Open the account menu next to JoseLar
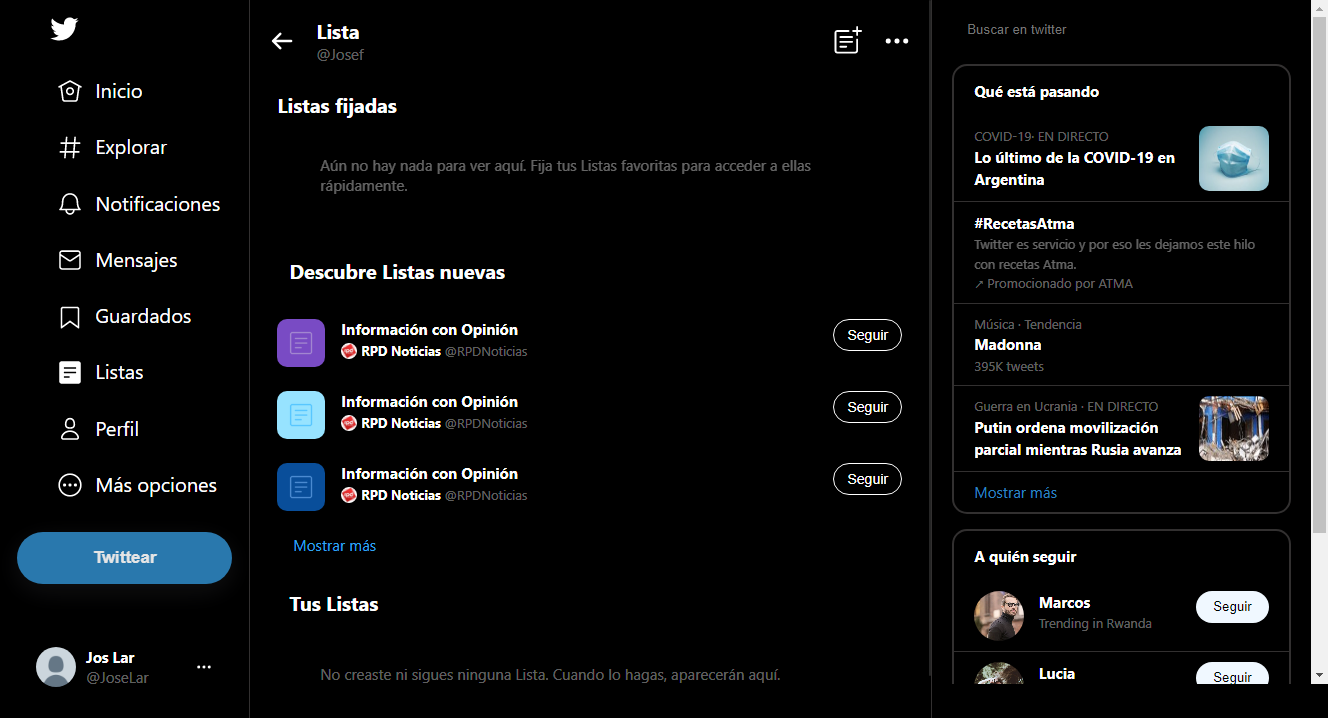 (x=204, y=666)
